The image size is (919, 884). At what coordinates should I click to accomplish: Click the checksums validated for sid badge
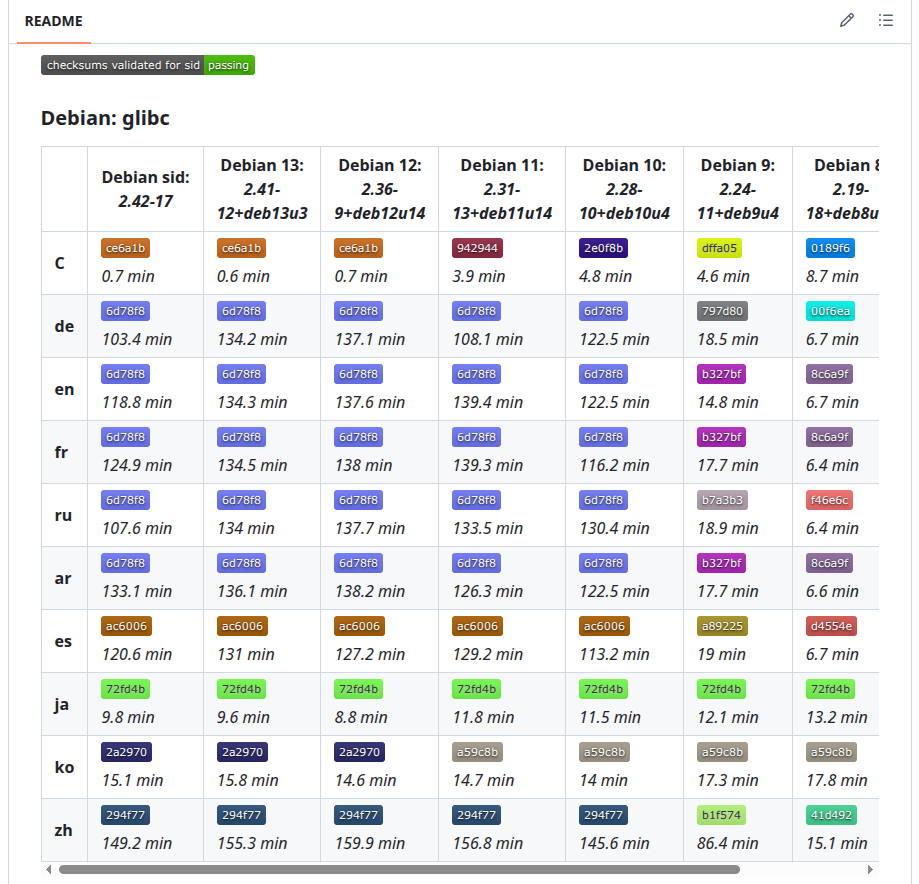(148, 65)
